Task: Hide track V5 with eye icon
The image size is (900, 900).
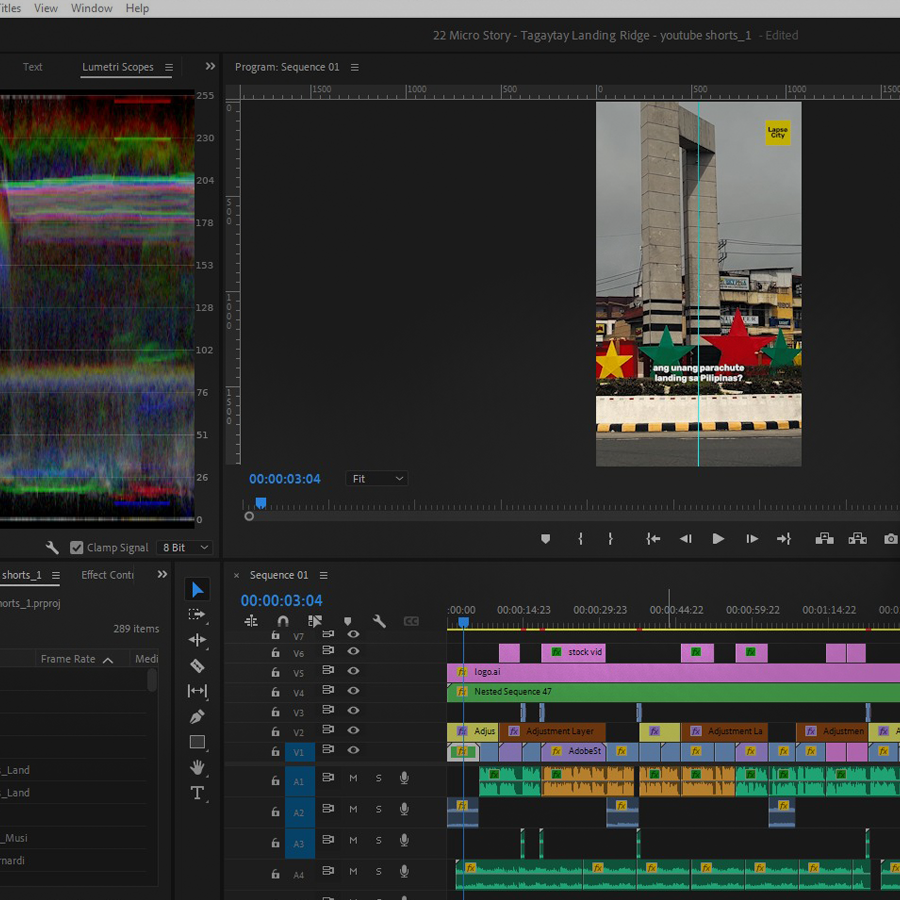Action: coord(353,671)
